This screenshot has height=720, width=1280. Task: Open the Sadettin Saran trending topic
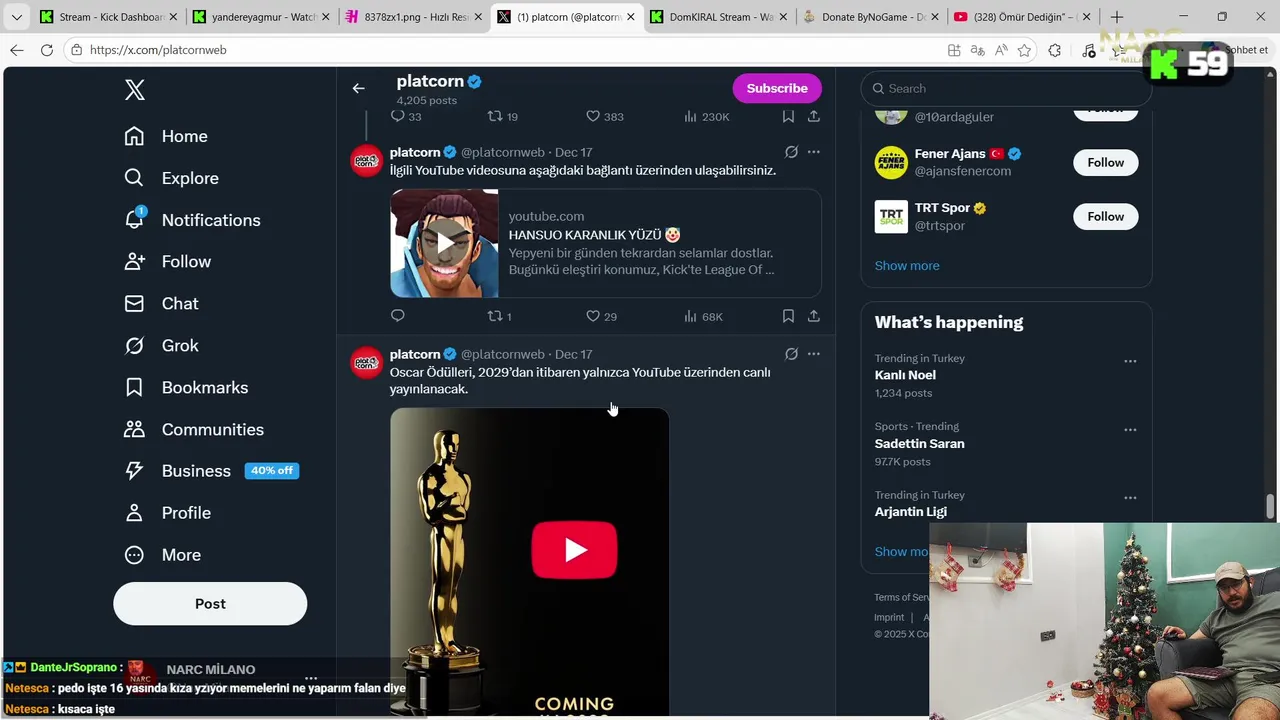(919, 444)
